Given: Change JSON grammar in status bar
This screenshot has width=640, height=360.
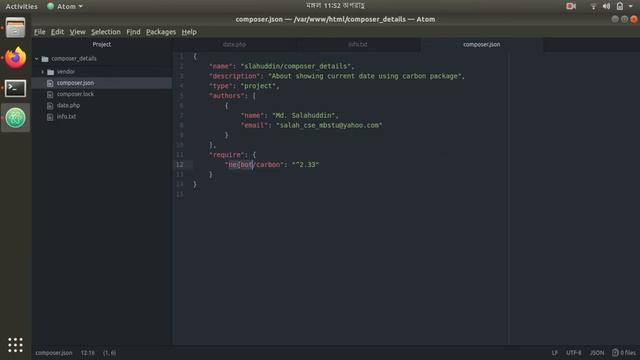Looking at the screenshot, I should point(597,353).
